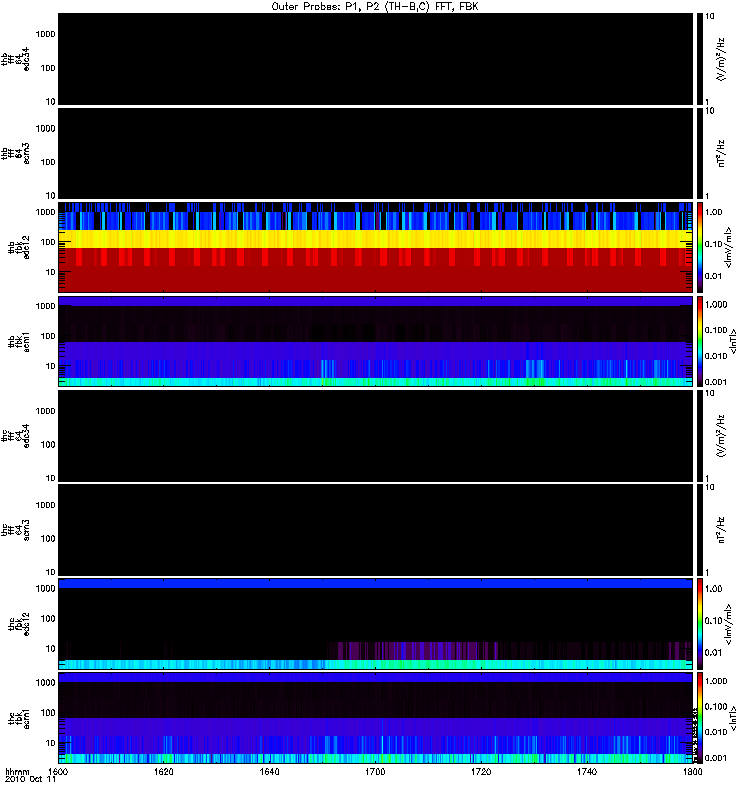Click the thc fbk edc12 rainbow color bar
750x800 pixels.
700,624
